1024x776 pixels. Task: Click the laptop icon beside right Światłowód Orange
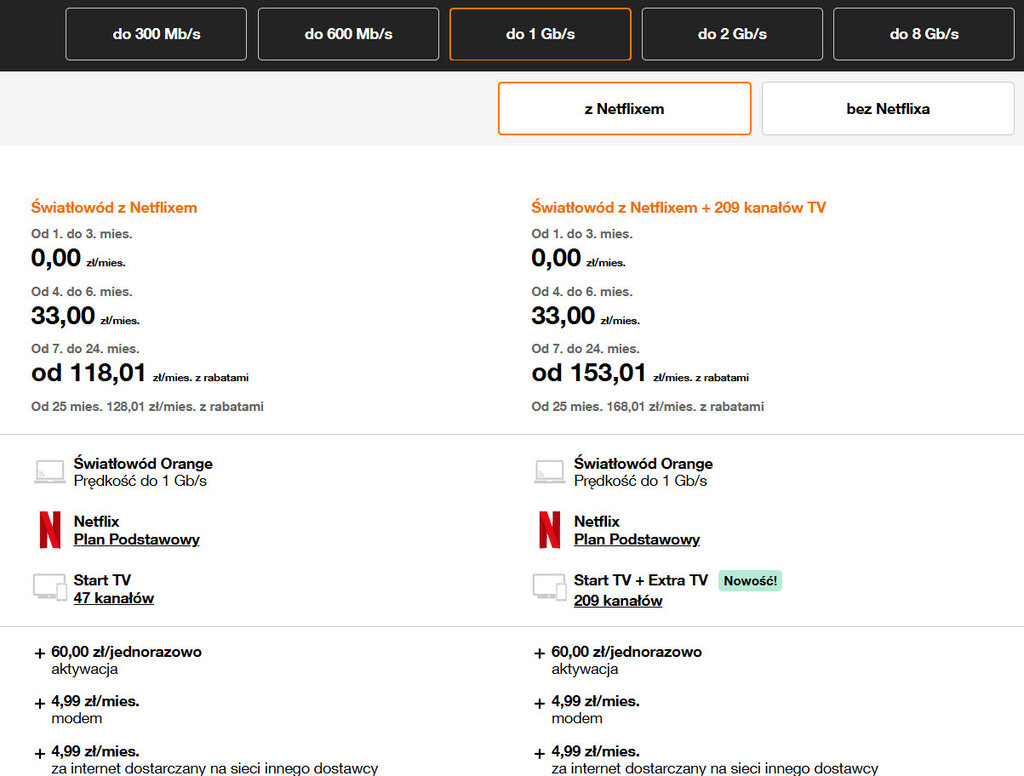tap(550, 472)
